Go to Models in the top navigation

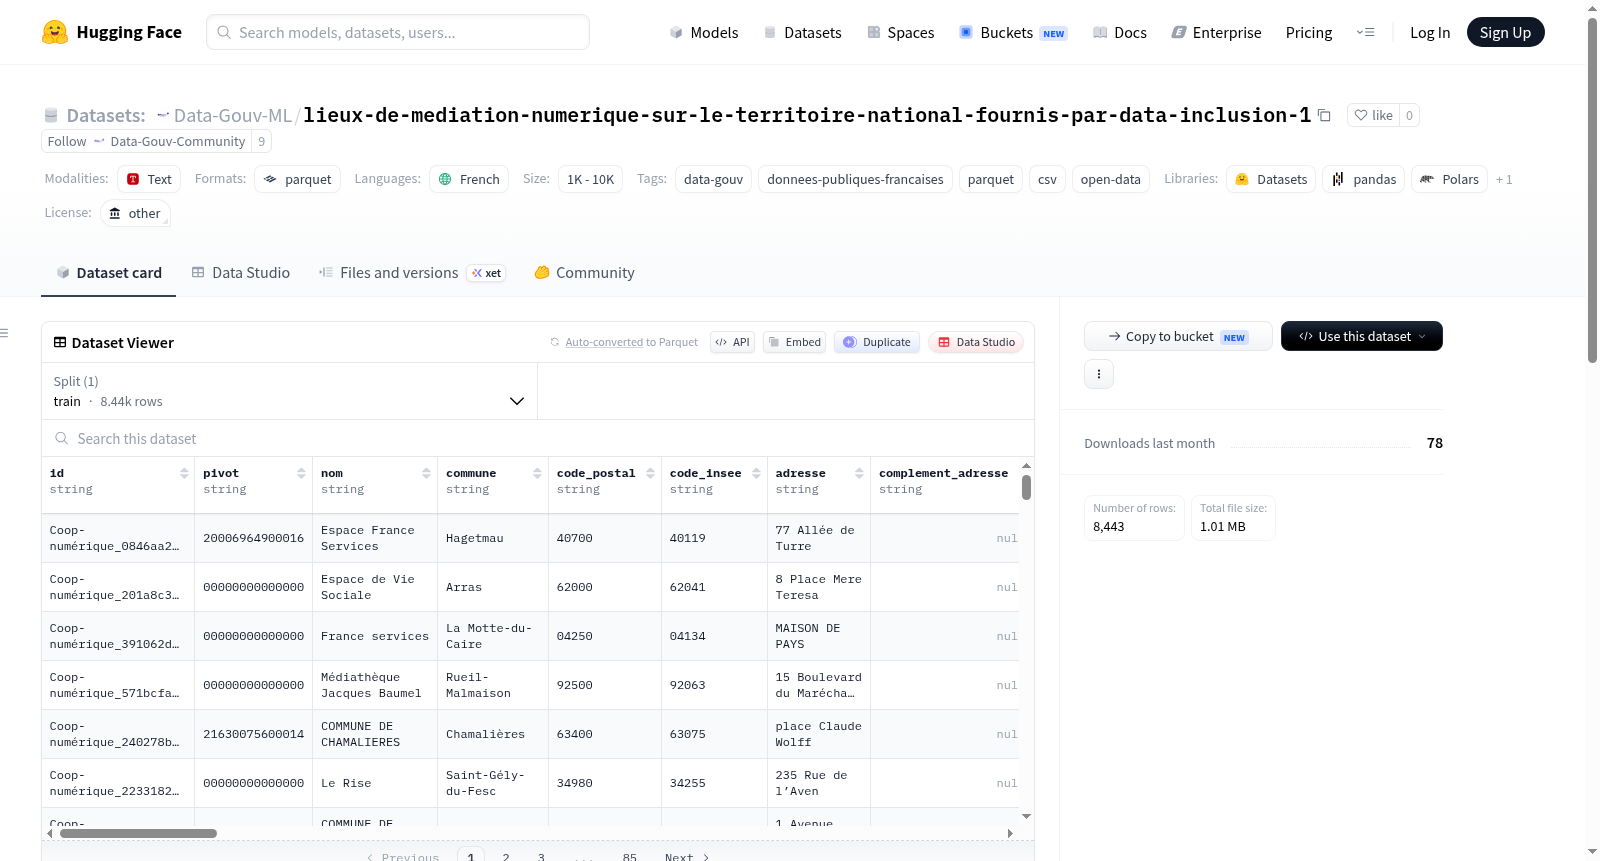(704, 33)
